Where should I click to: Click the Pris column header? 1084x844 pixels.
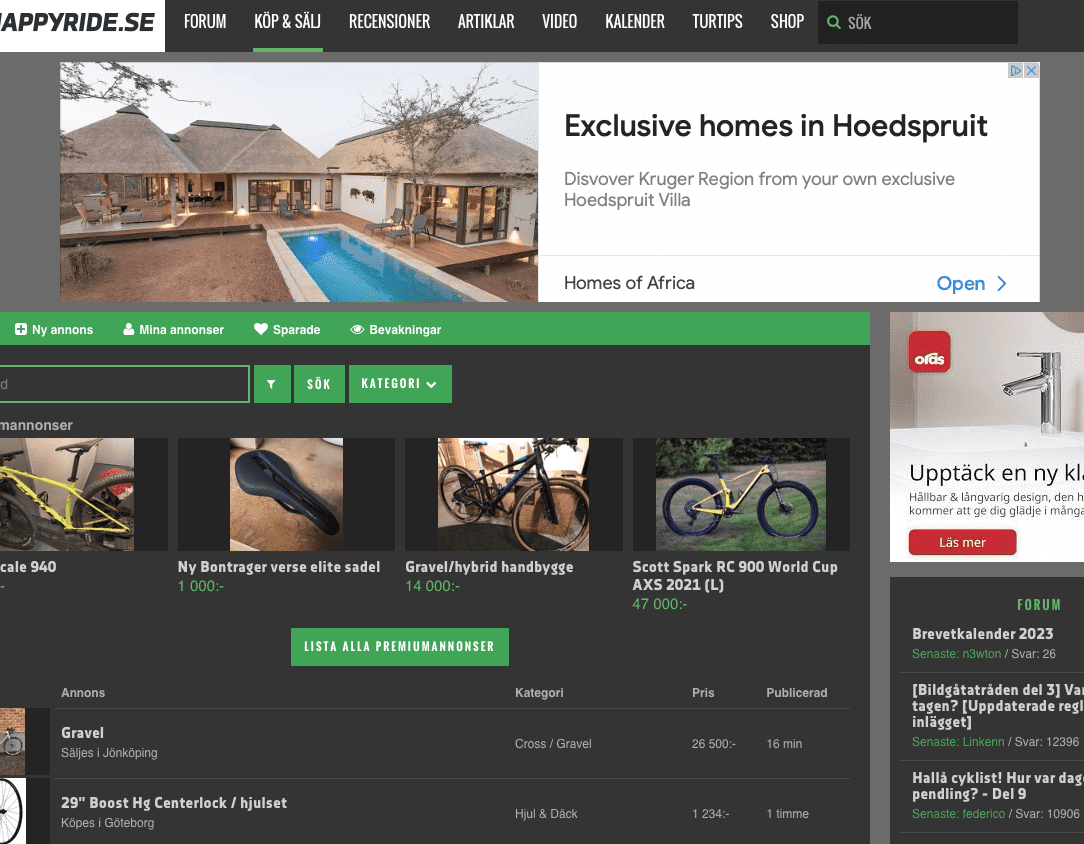702,693
